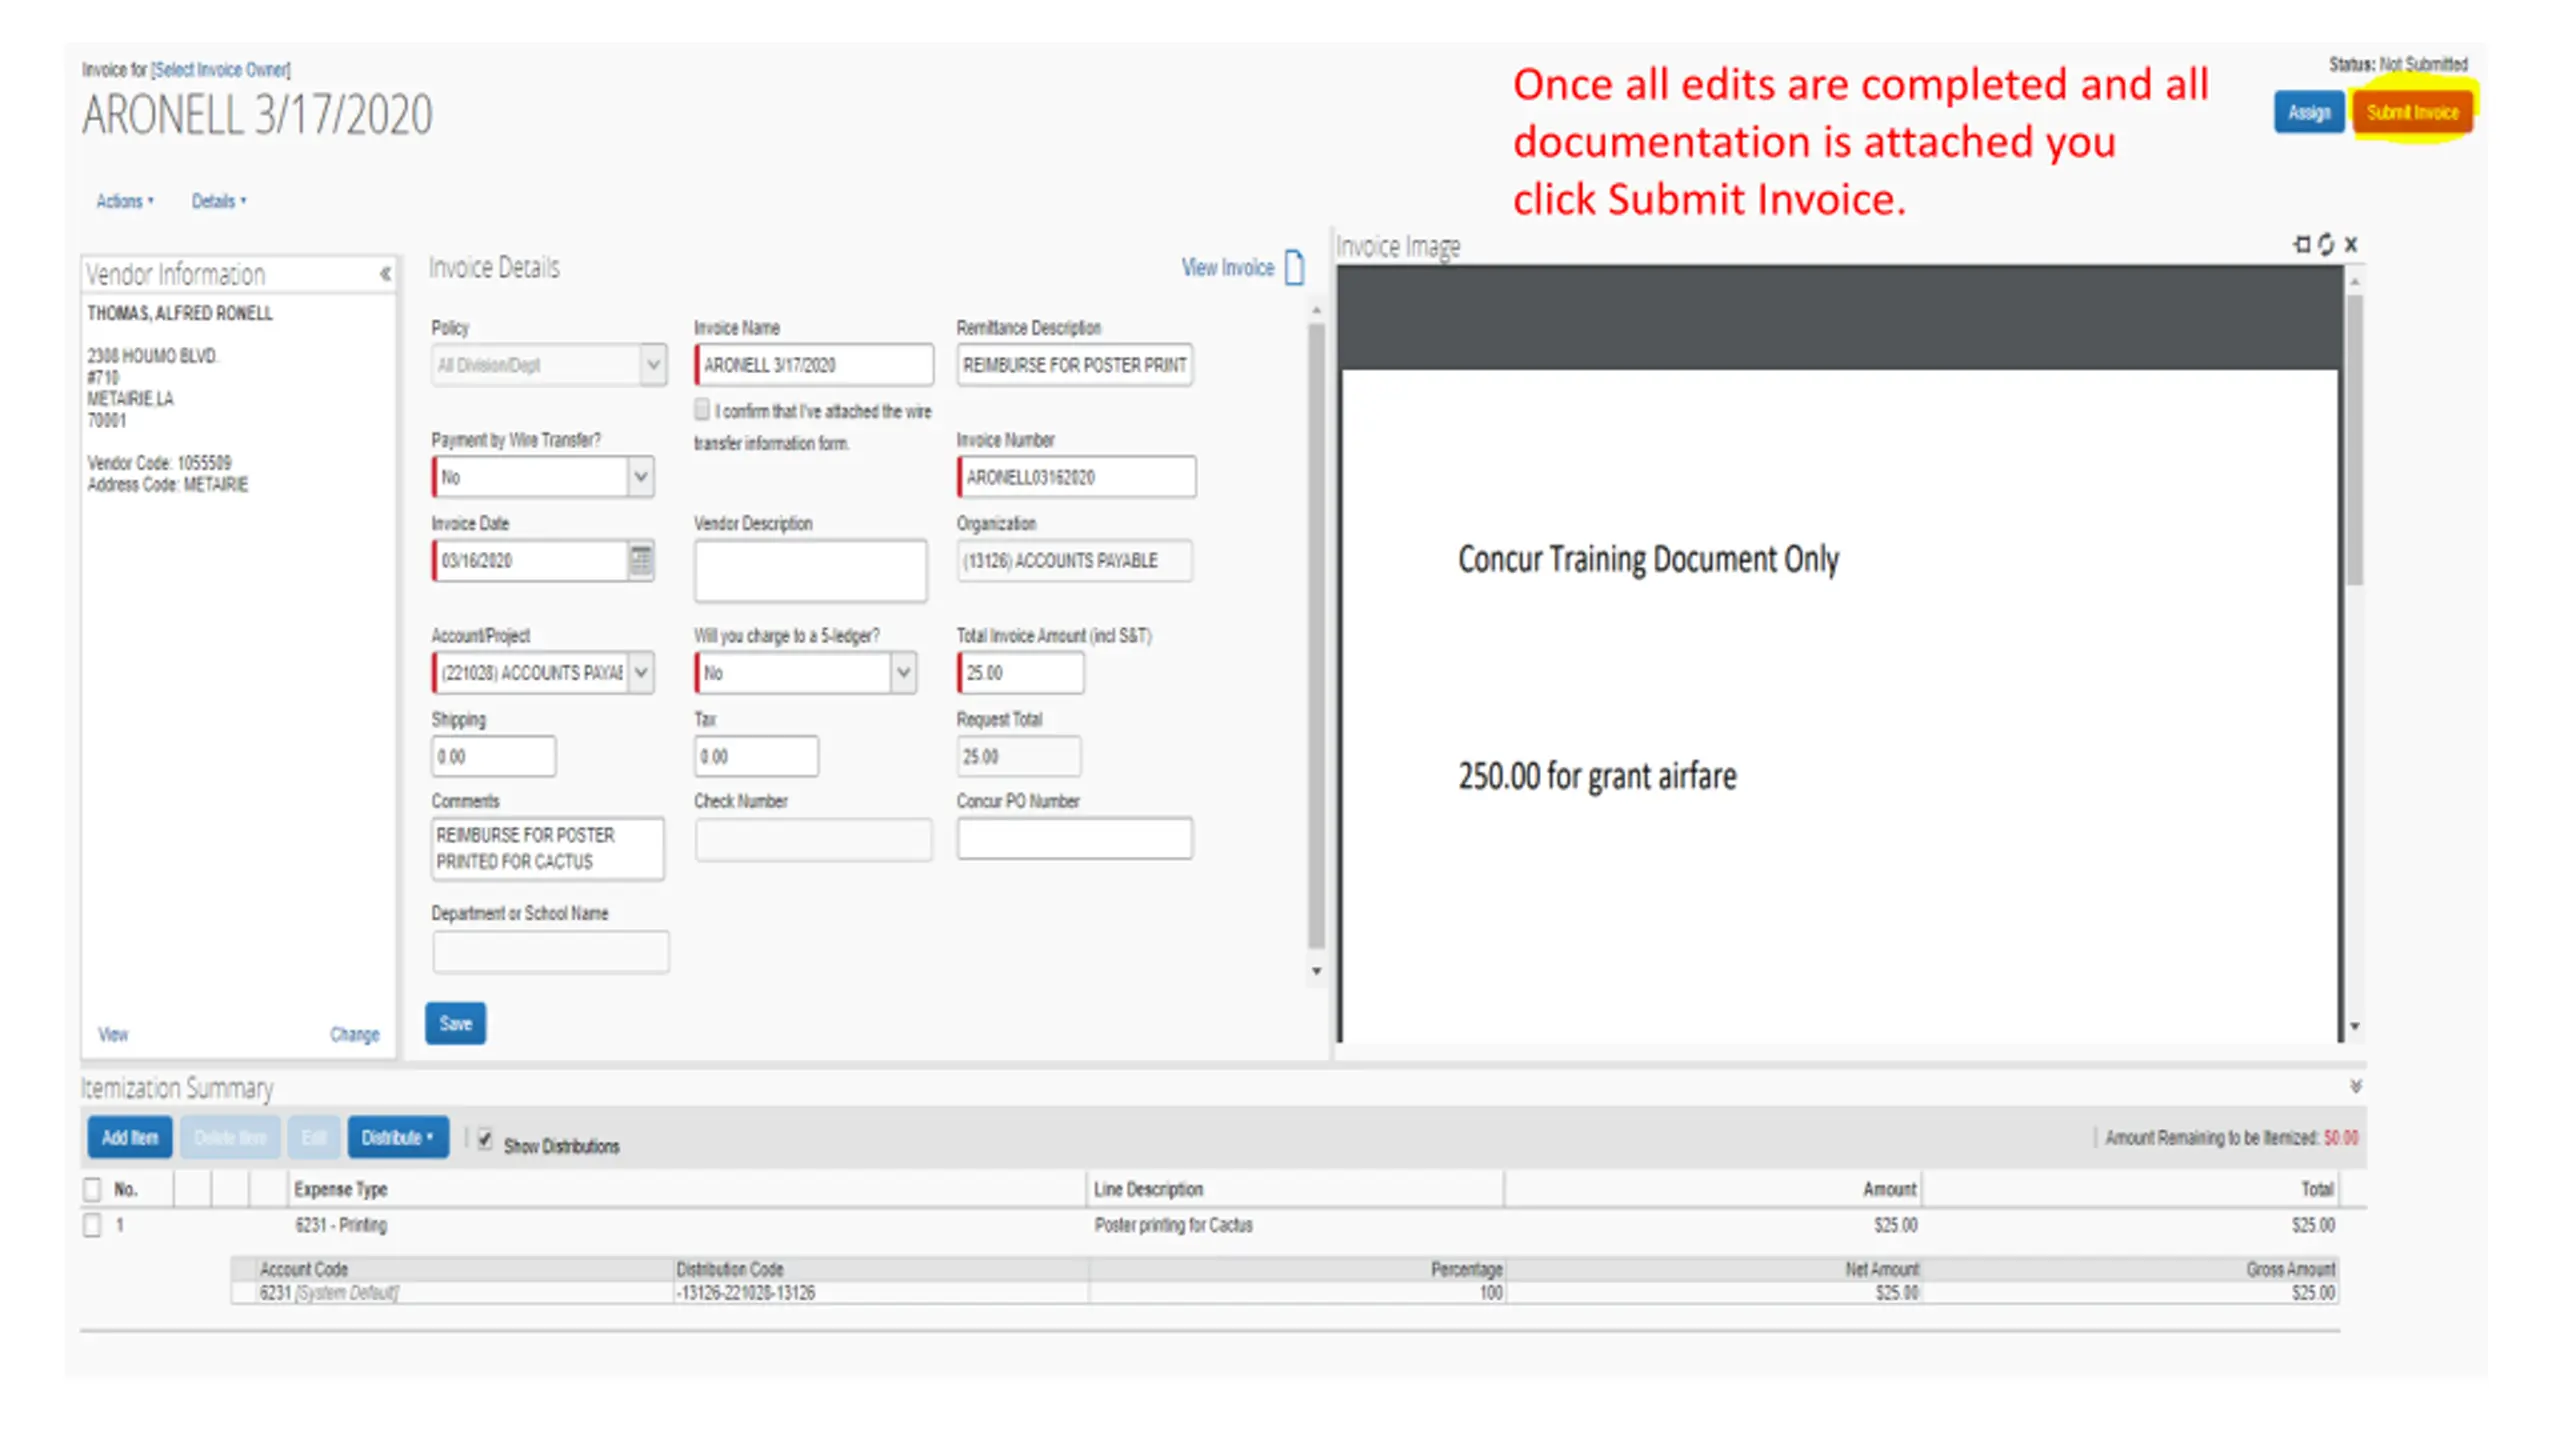Open the Invoice Date calendar picker
2560x1440 pixels.
click(x=641, y=560)
